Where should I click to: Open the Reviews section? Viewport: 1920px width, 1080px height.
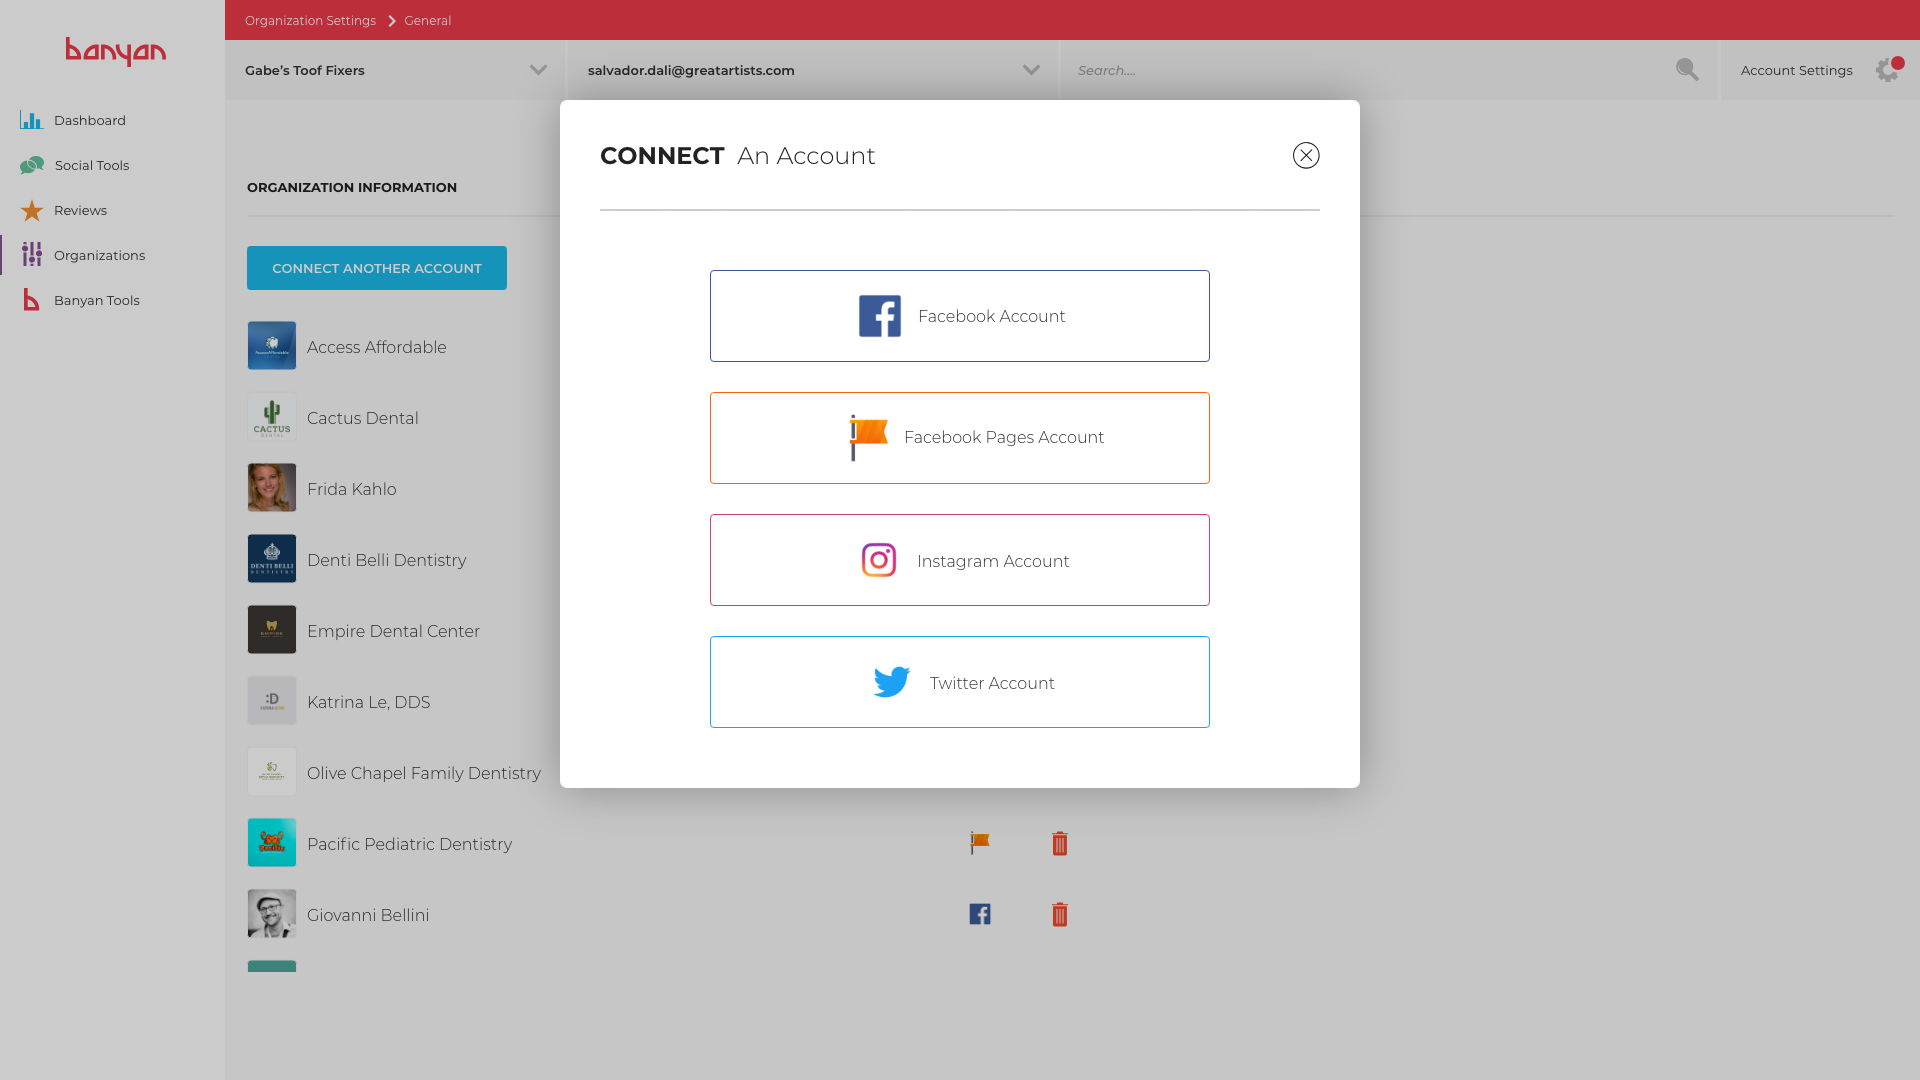click(x=80, y=211)
